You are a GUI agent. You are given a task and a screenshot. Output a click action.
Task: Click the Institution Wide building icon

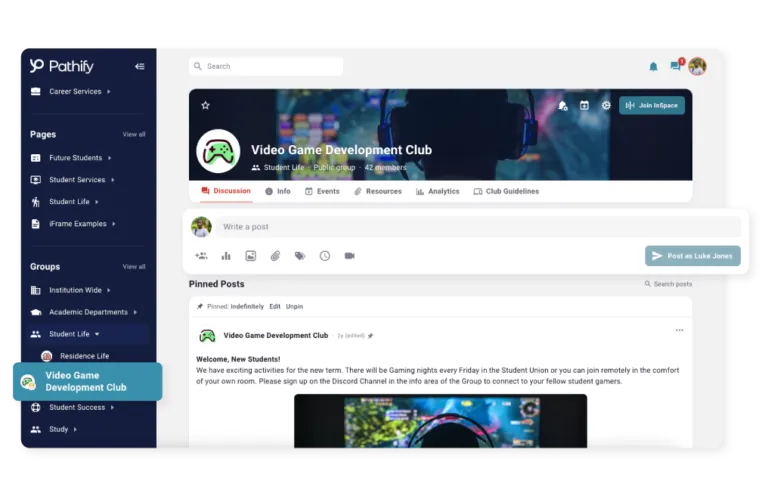pos(36,290)
